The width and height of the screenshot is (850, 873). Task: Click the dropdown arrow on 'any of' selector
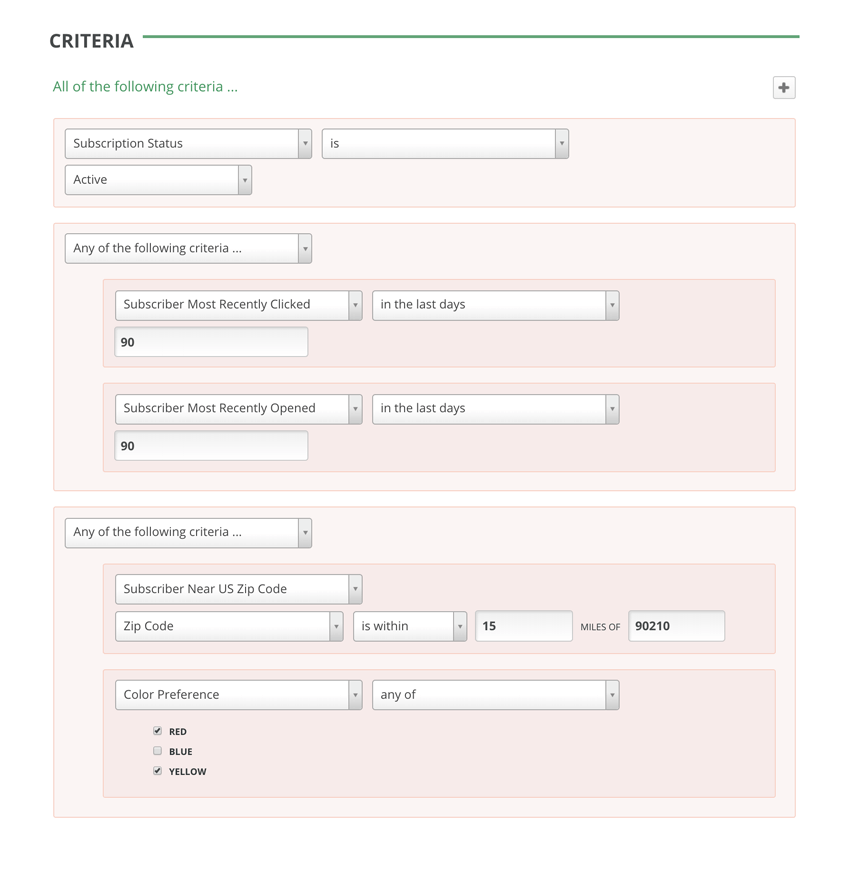(x=611, y=694)
